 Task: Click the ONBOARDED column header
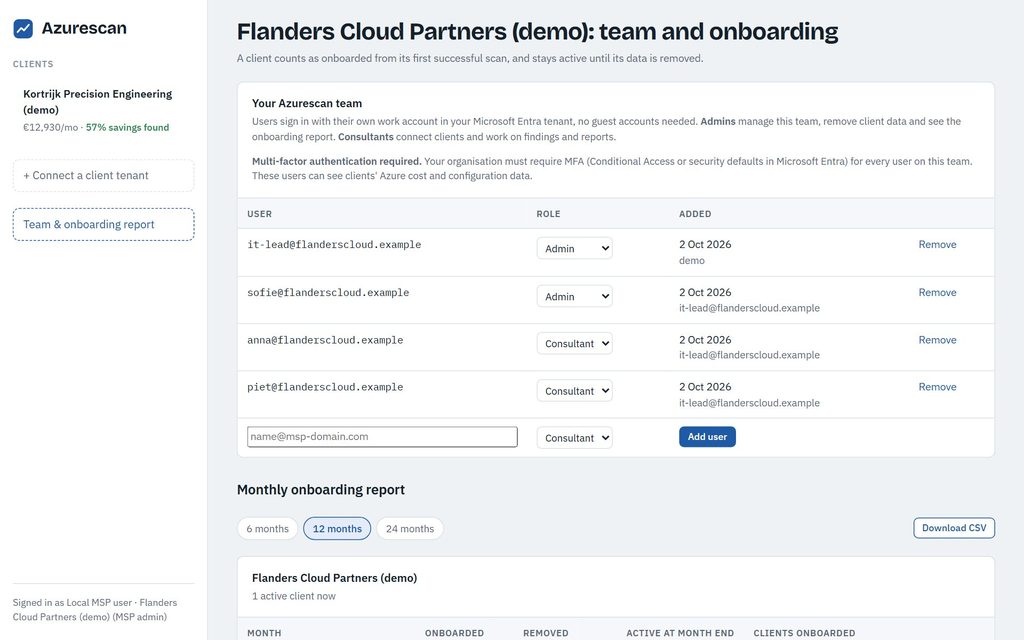[455, 633]
